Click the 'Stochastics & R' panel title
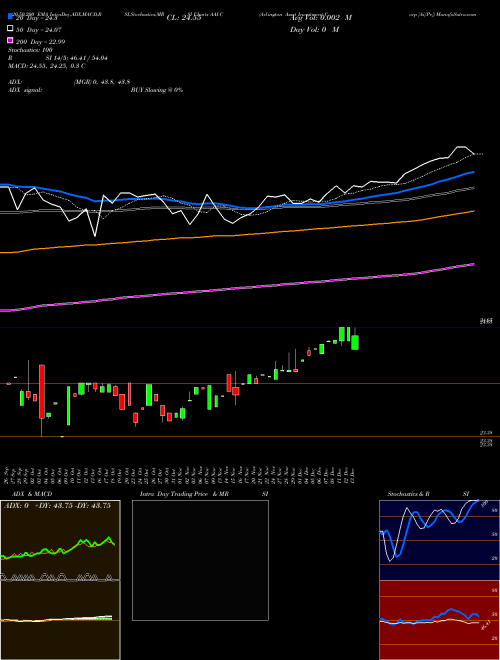This screenshot has height=660, width=500. (x=409, y=494)
